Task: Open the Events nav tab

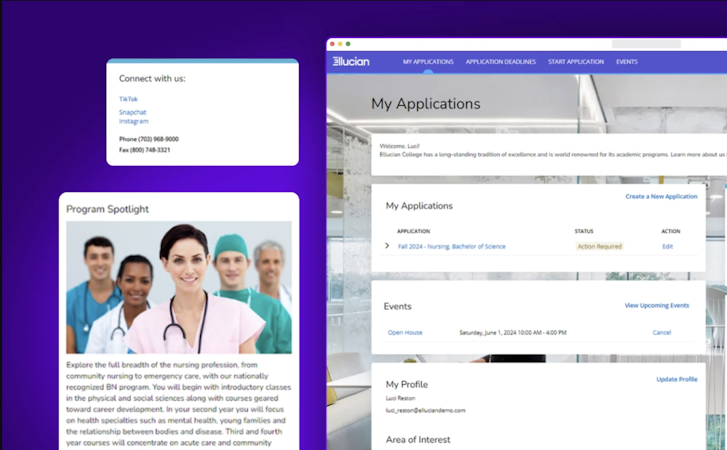Action: point(627,62)
